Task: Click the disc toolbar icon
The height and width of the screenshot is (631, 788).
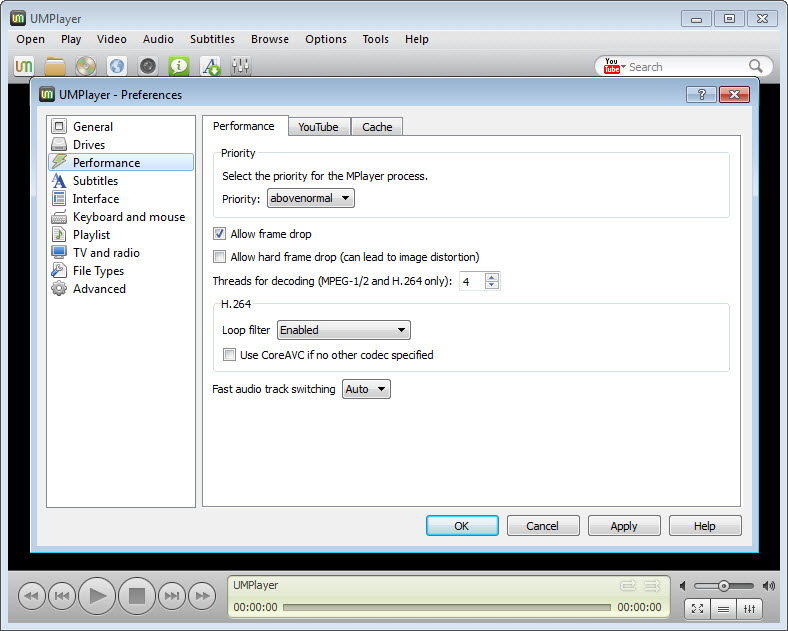Action: tap(86, 66)
